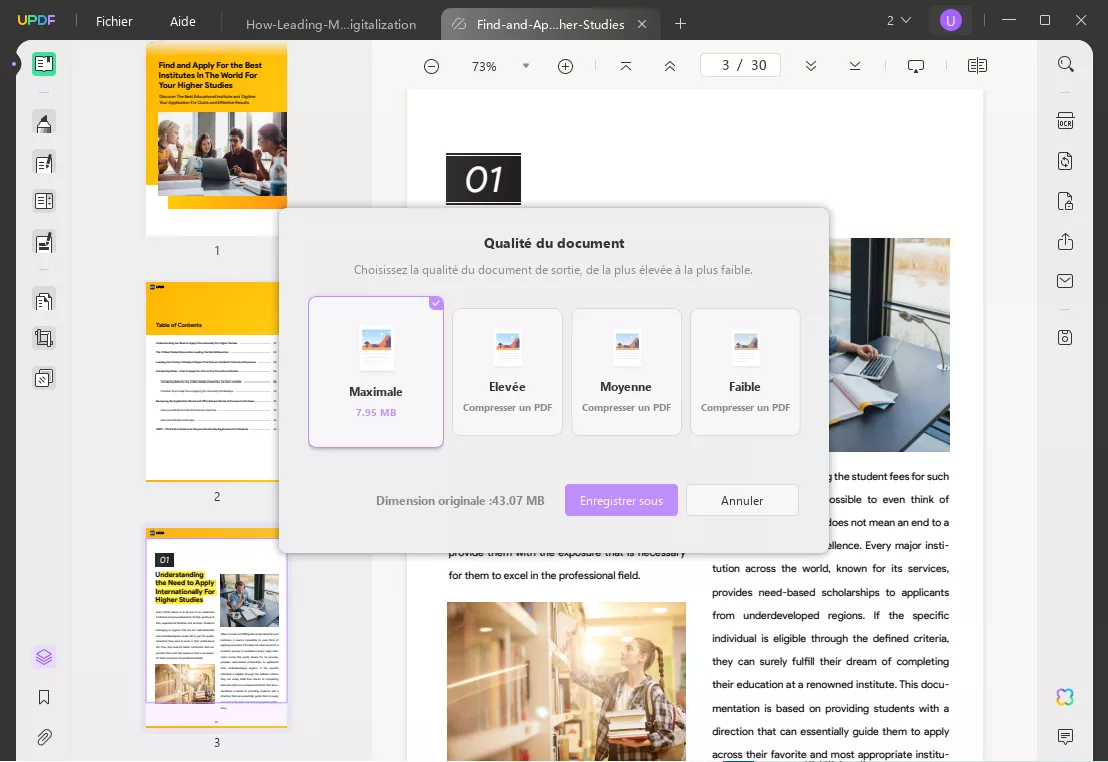Open the Search magnifier icon
The image size is (1108, 762).
pyautogui.click(x=1066, y=64)
